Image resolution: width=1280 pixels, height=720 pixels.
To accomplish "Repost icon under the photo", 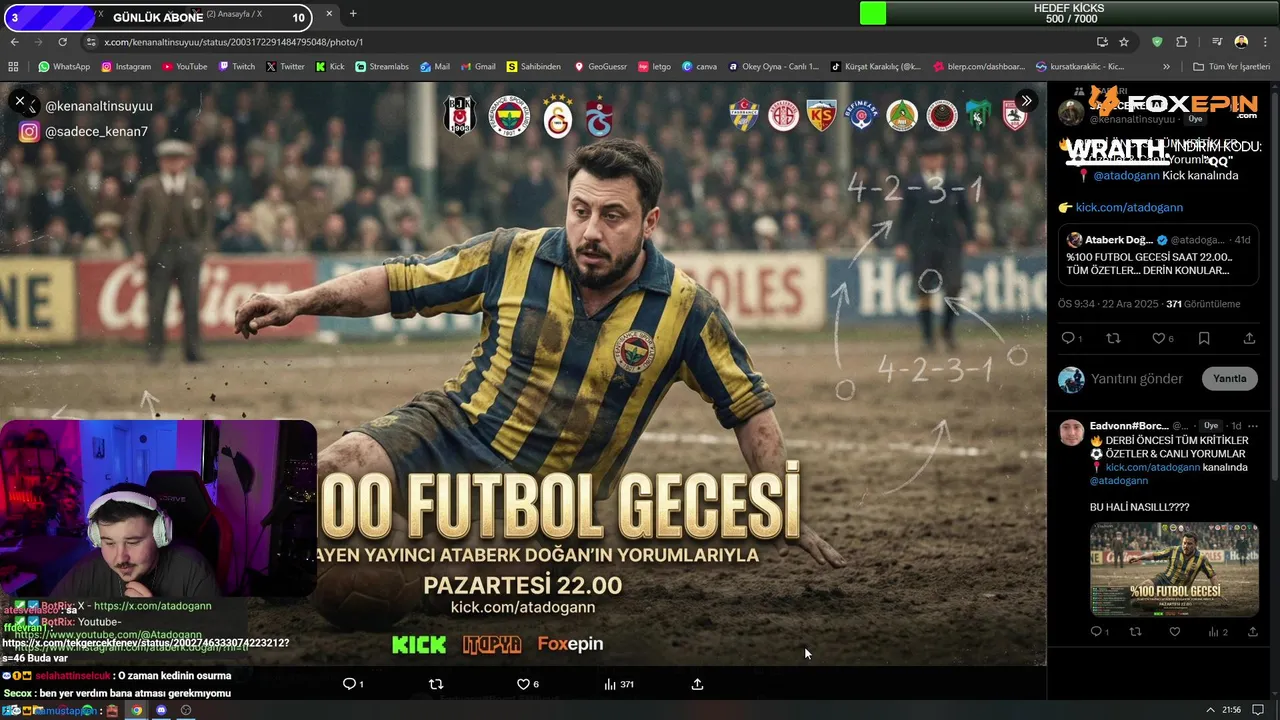I will (436, 684).
